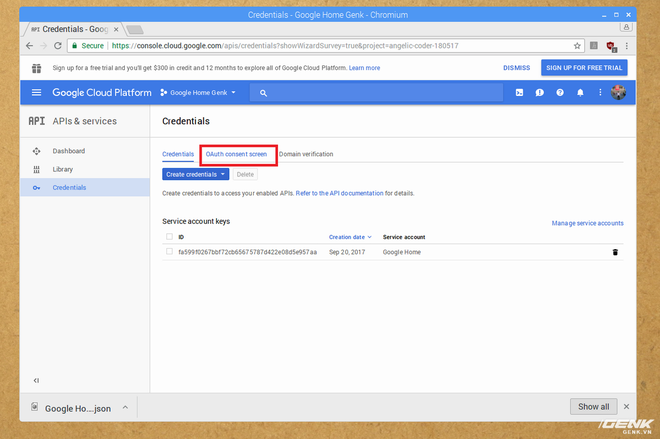
Task: Click SIGN UP FOR FREE TRIAL
Action: (x=584, y=68)
